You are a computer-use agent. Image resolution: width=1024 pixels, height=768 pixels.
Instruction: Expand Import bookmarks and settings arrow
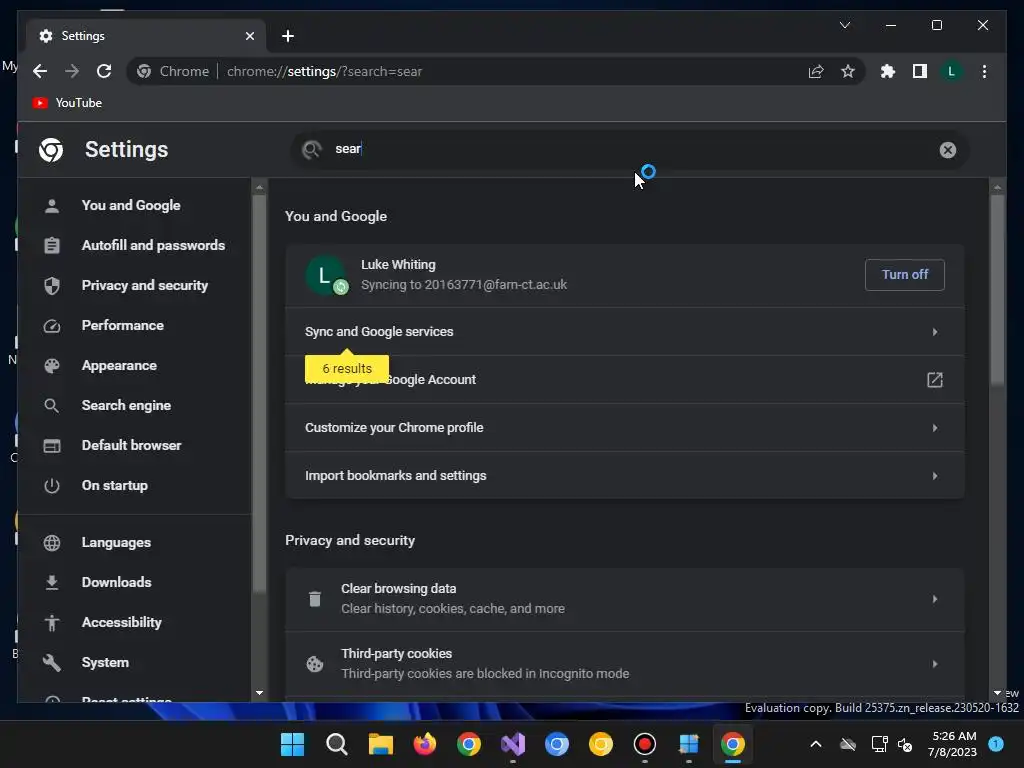click(x=935, y=476)
